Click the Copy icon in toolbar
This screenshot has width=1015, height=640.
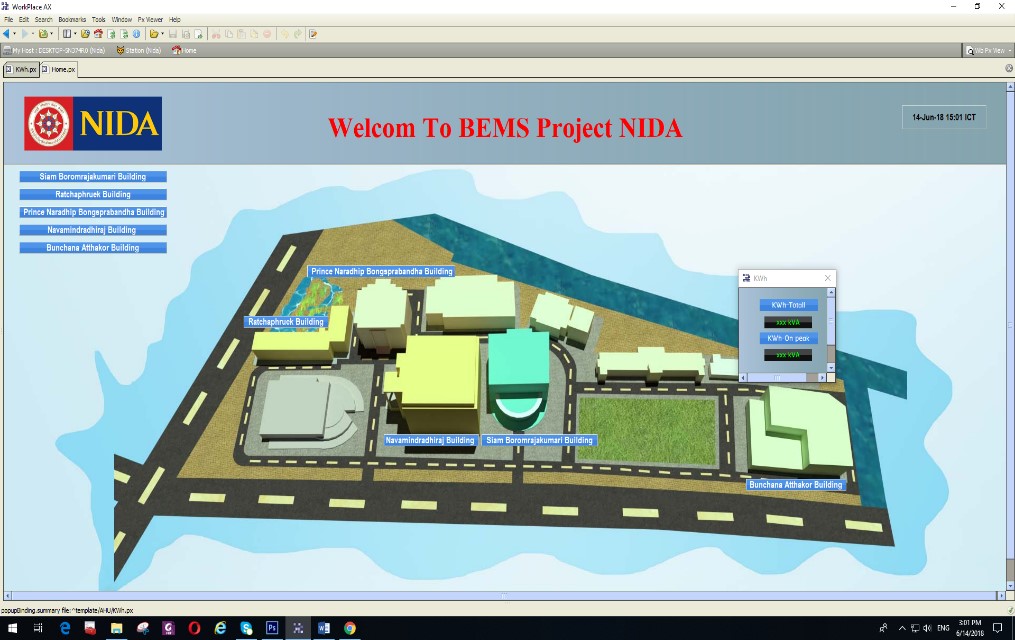pos(229,34)
